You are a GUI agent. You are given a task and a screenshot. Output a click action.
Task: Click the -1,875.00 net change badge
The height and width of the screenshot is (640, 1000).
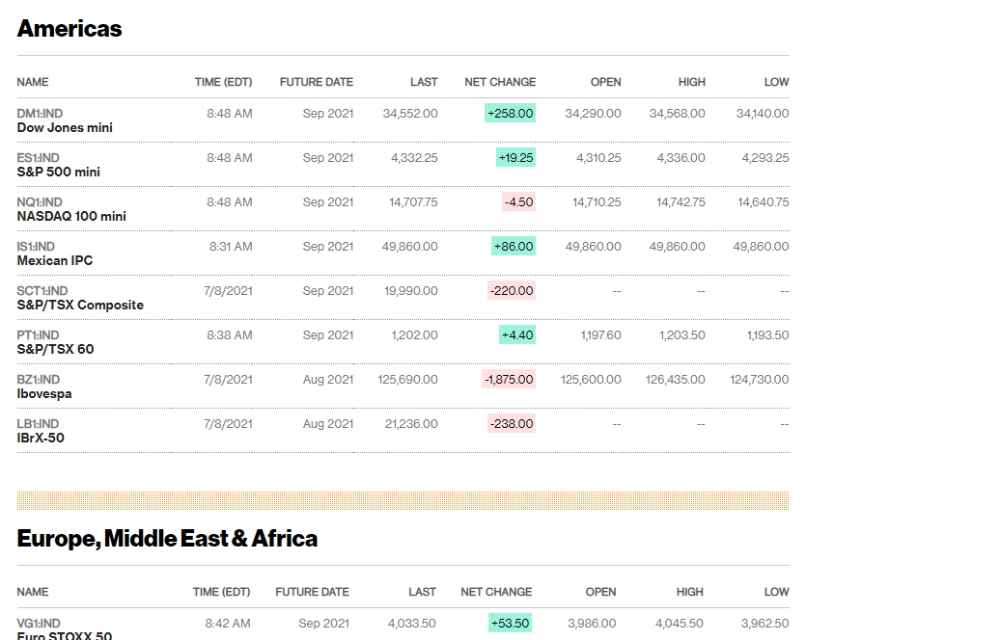509,379
